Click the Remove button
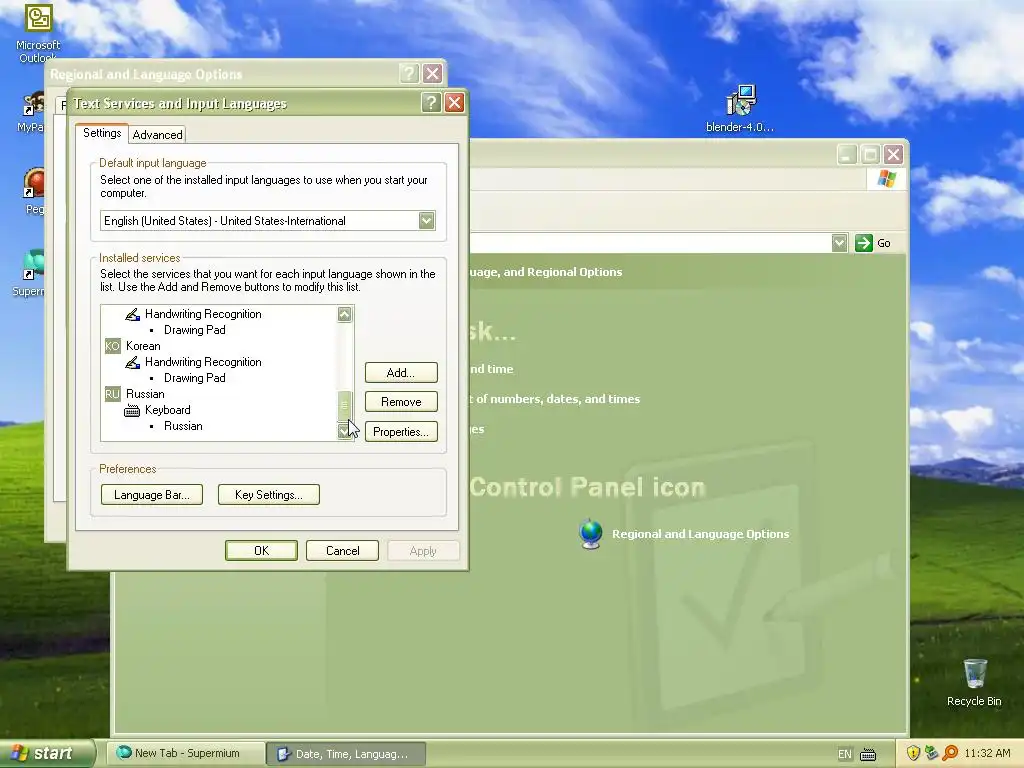The height and width of the screenshot is (768, 1024). (401, 402)
